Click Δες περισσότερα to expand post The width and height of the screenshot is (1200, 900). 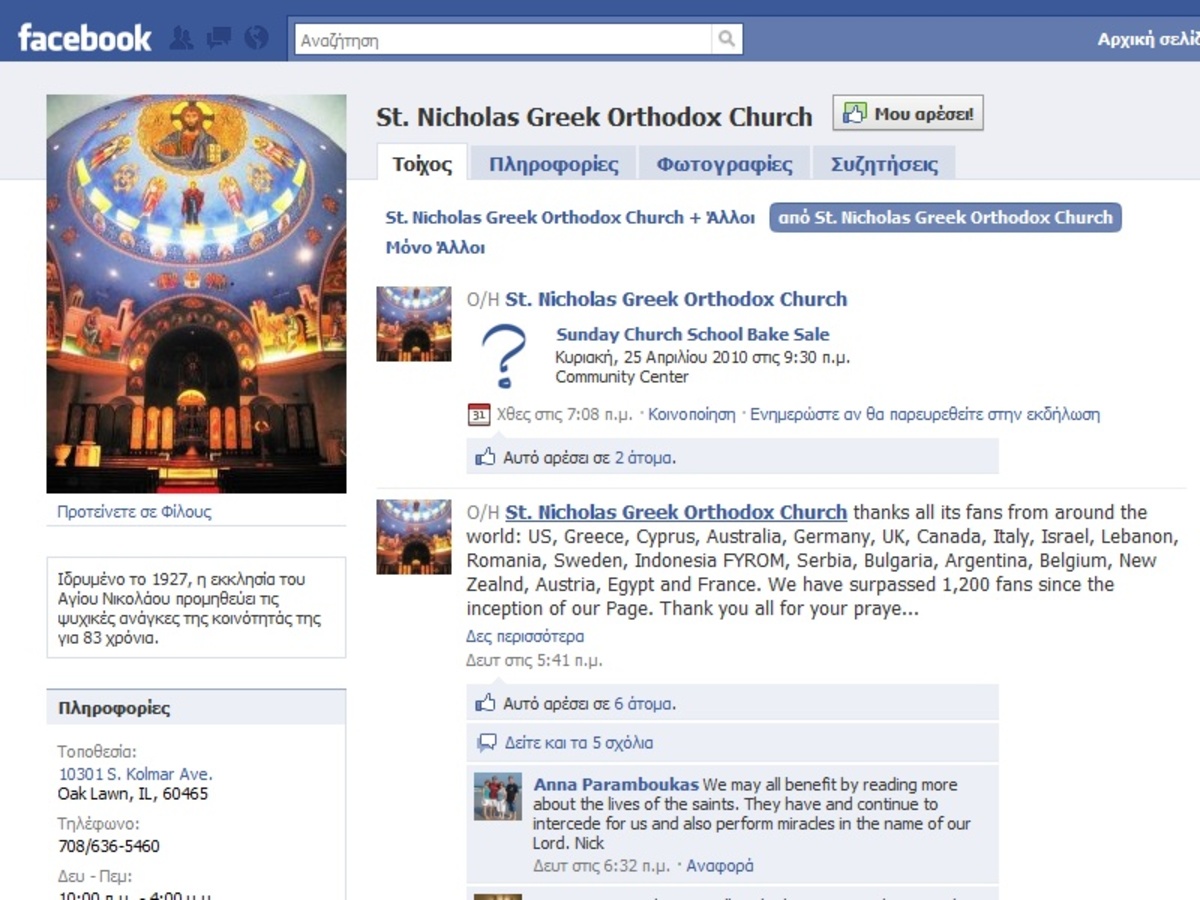point(525,636)
